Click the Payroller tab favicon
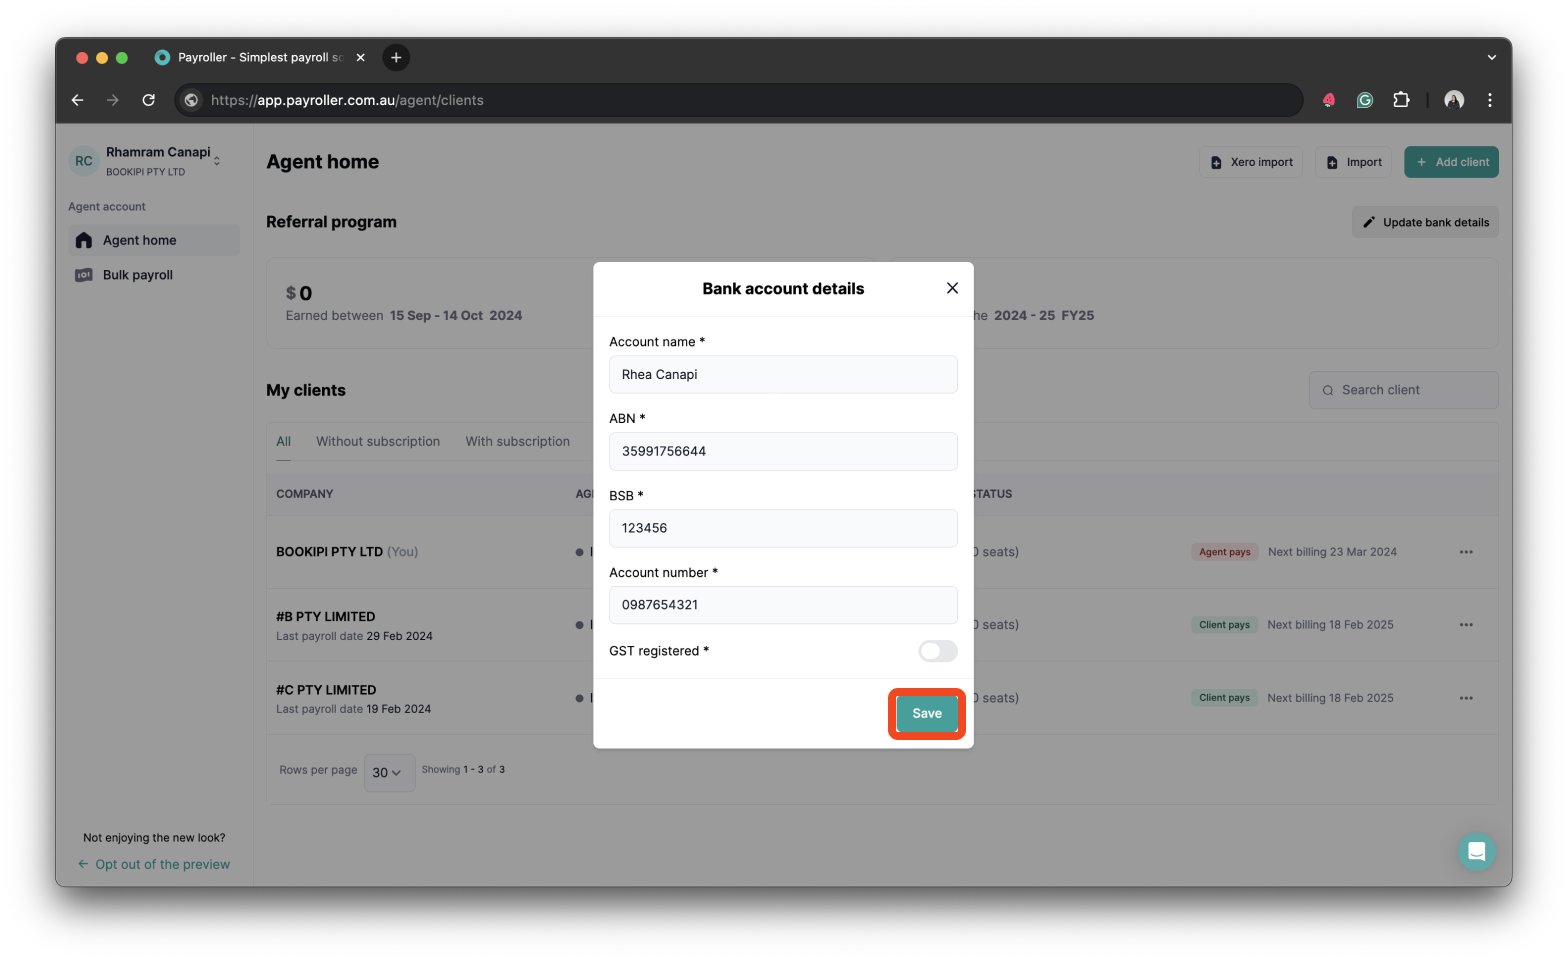Viewport: 1568px width, 960px height. coord(162,57)
